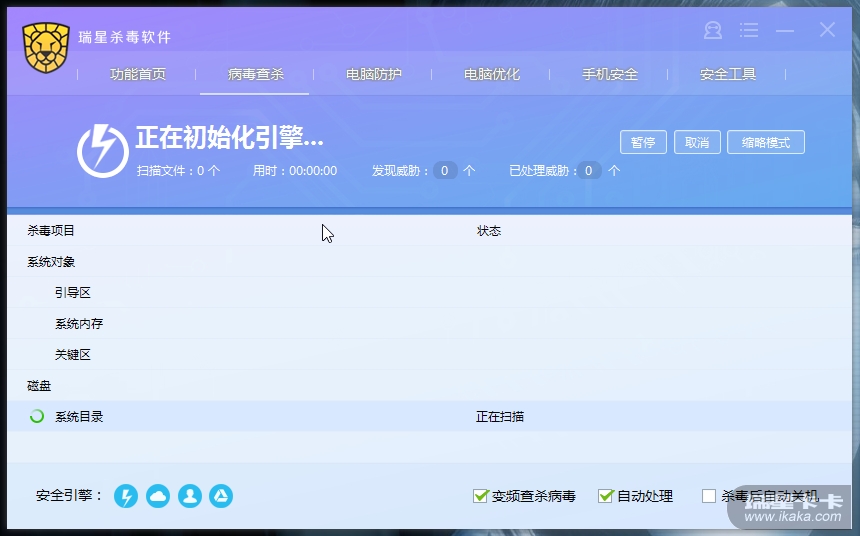This screenshot has width=860, height=536.
Task: Click the 用时 elapsed time text
Action: coord(295,171)
